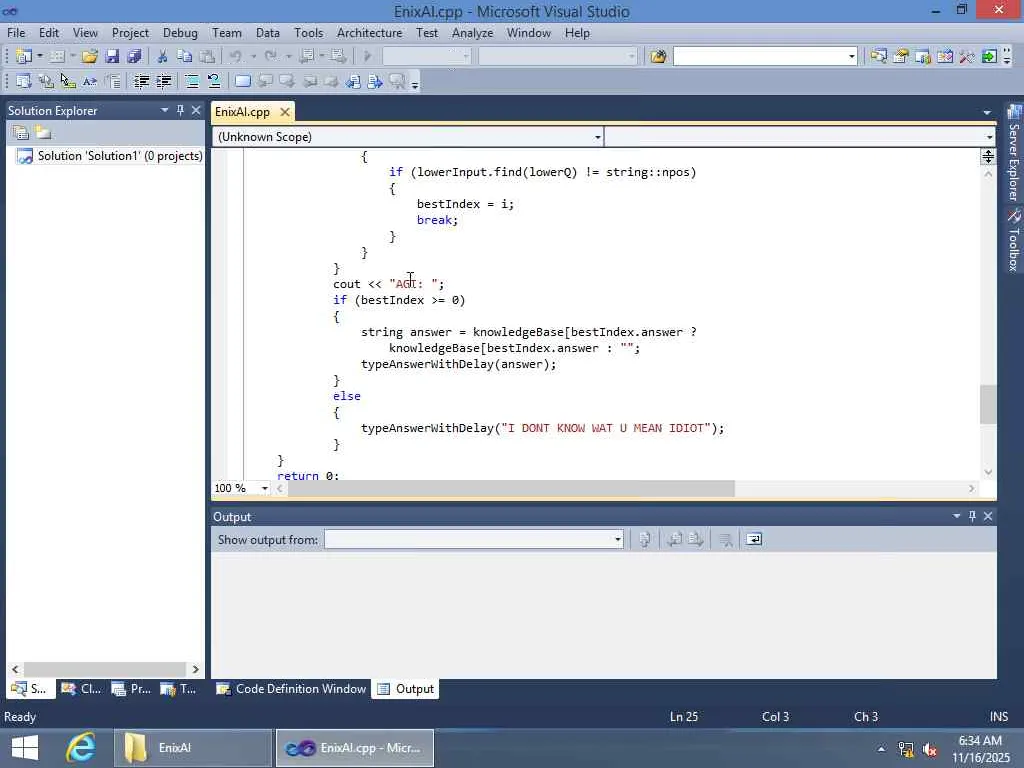Click the editor vertical scrollbar thumb

pyautogui.click(x=988, y=404)
